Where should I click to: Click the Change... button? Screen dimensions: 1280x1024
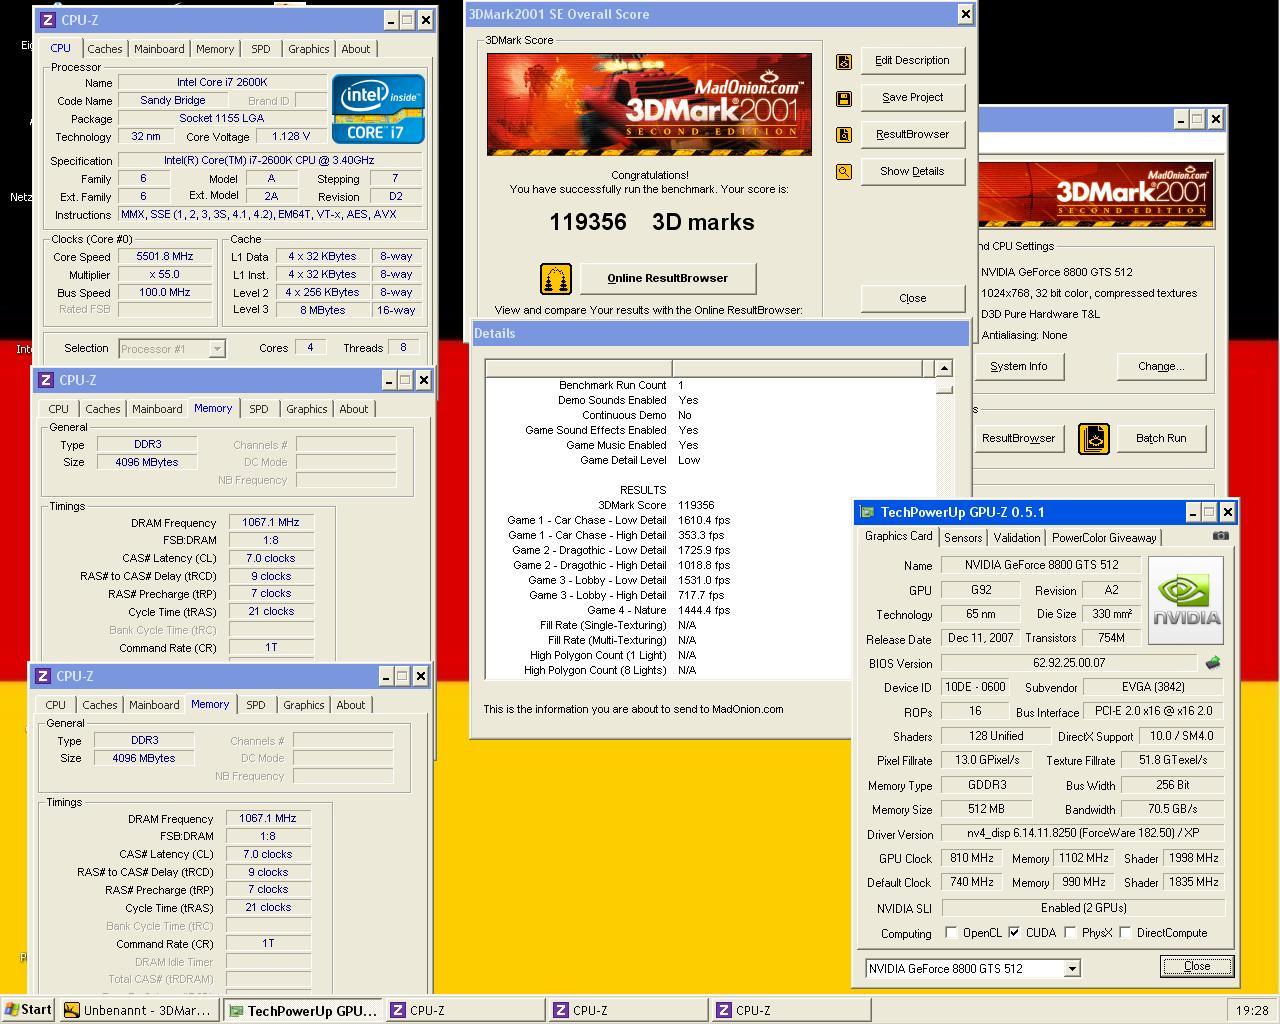[1161, 366]
